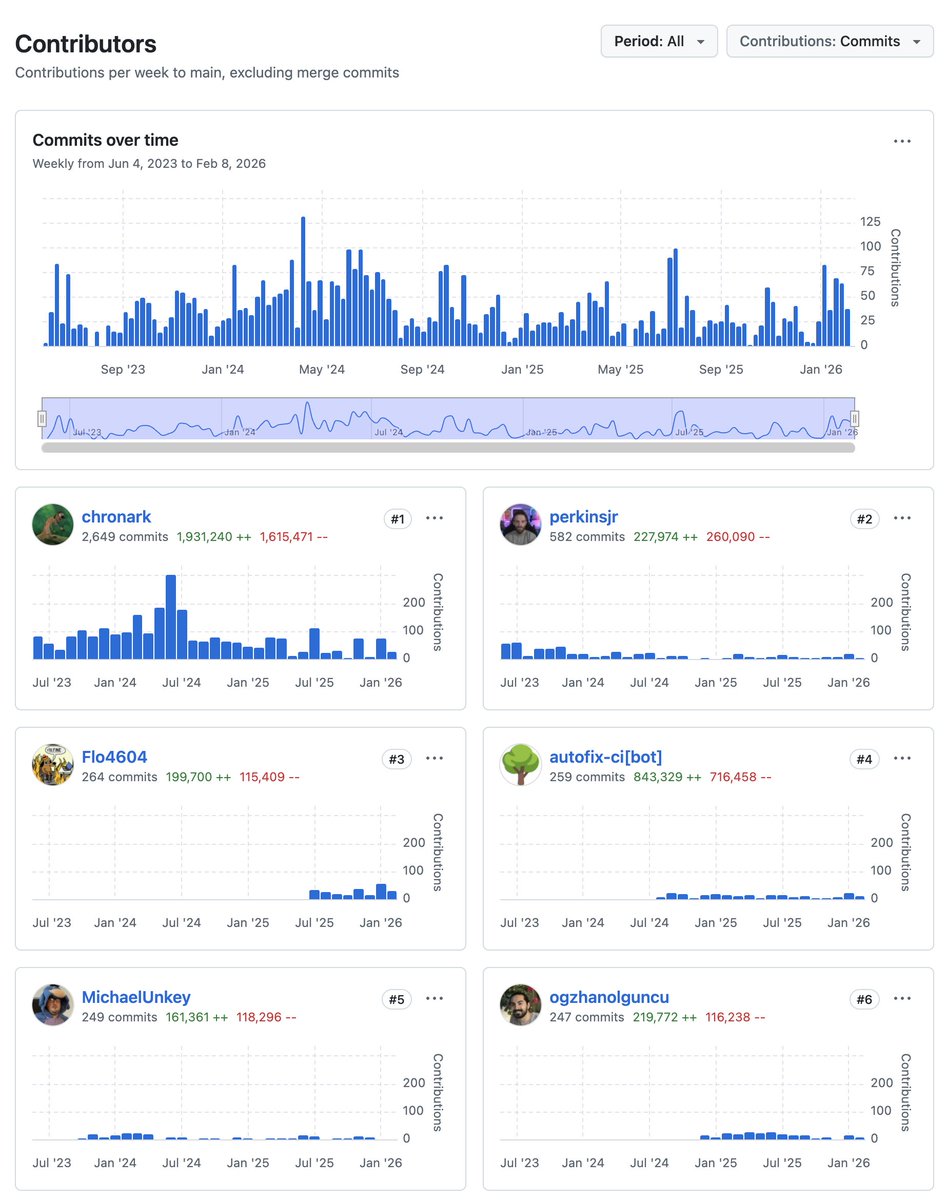Click the tallest bar in the commits chart
947x1200 pixels.
304,280
